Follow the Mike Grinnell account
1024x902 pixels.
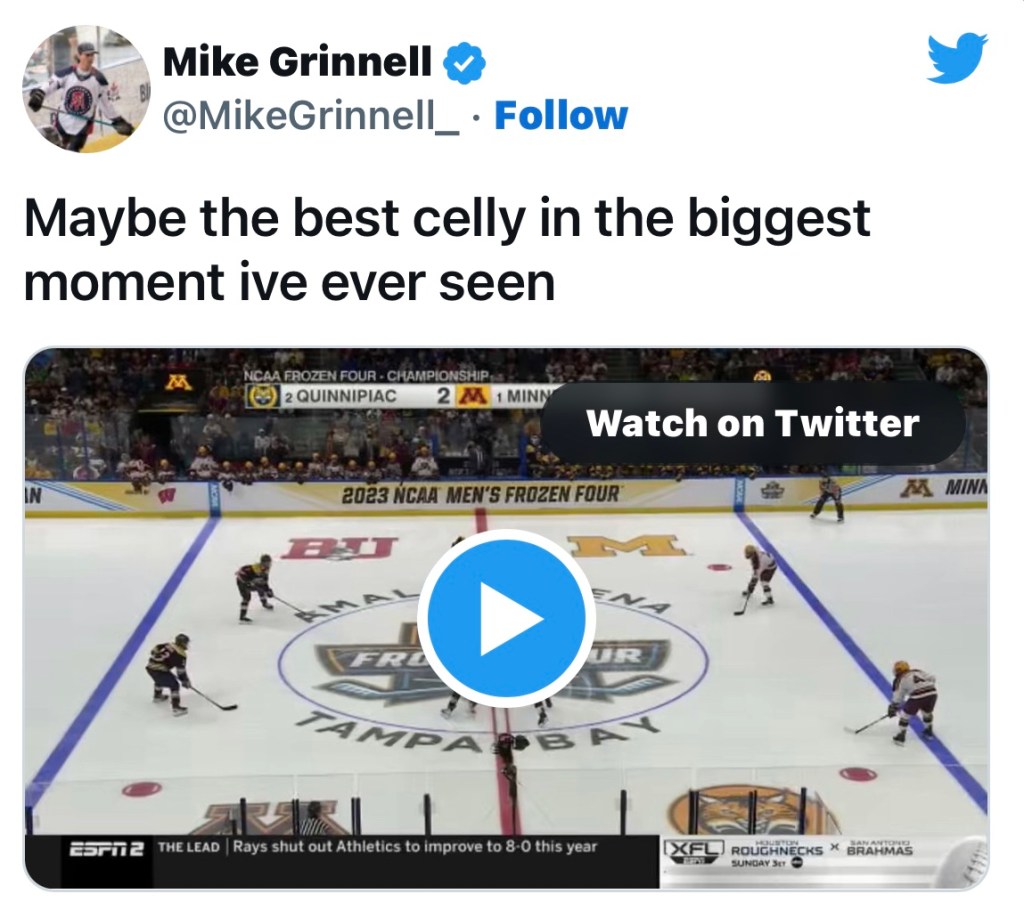pyautogui.click(x=561, y=116)
